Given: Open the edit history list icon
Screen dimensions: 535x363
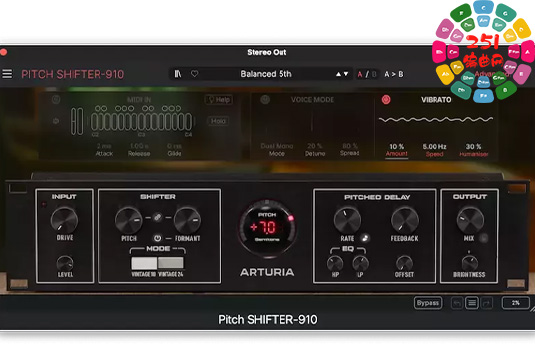Looking at the screenshot, I should click(472, 303).
